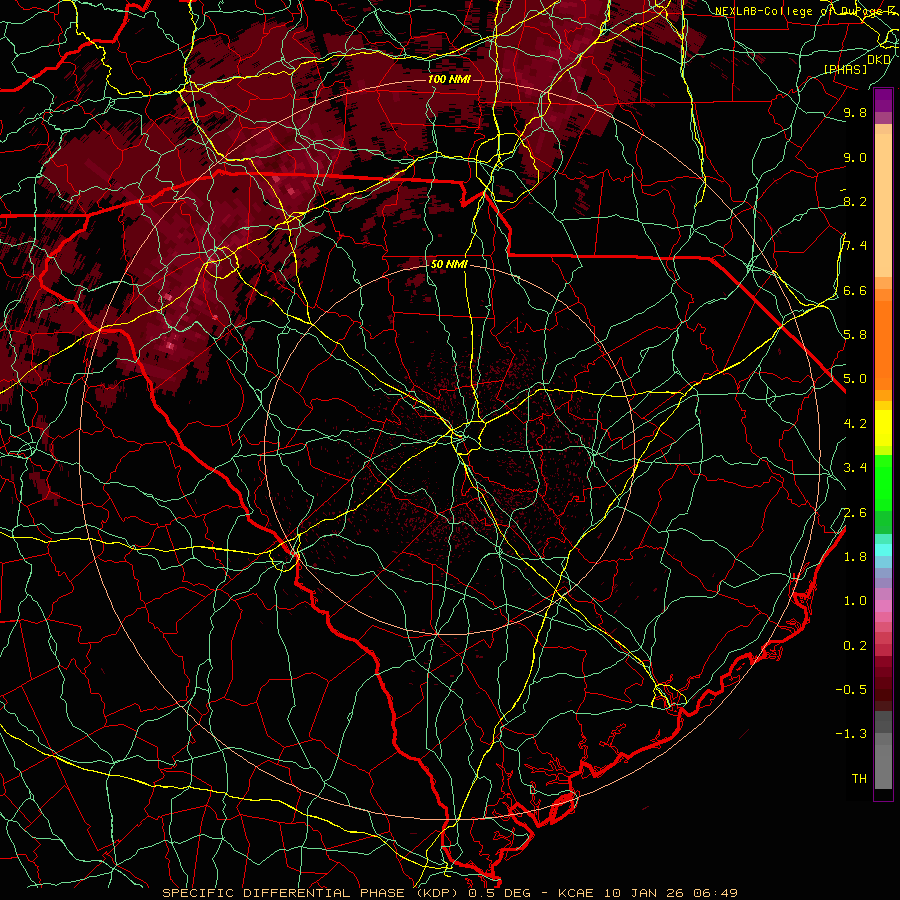This screenshot has width=900, height=900.
Task: Click the [PHAS] units label above the color scale
Action: pos(845,69)
